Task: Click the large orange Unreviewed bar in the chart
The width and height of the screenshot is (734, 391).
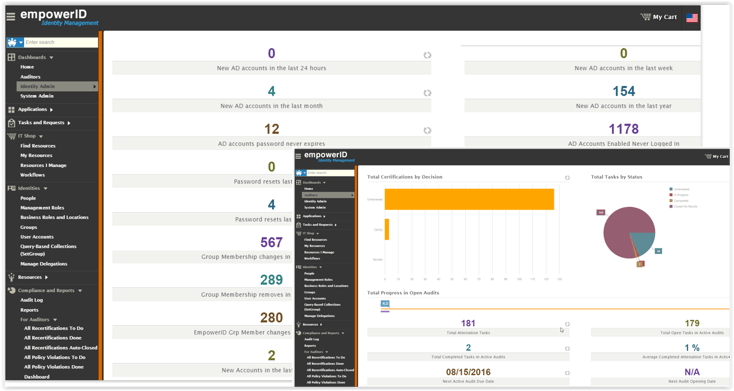Action: [469, 199]
